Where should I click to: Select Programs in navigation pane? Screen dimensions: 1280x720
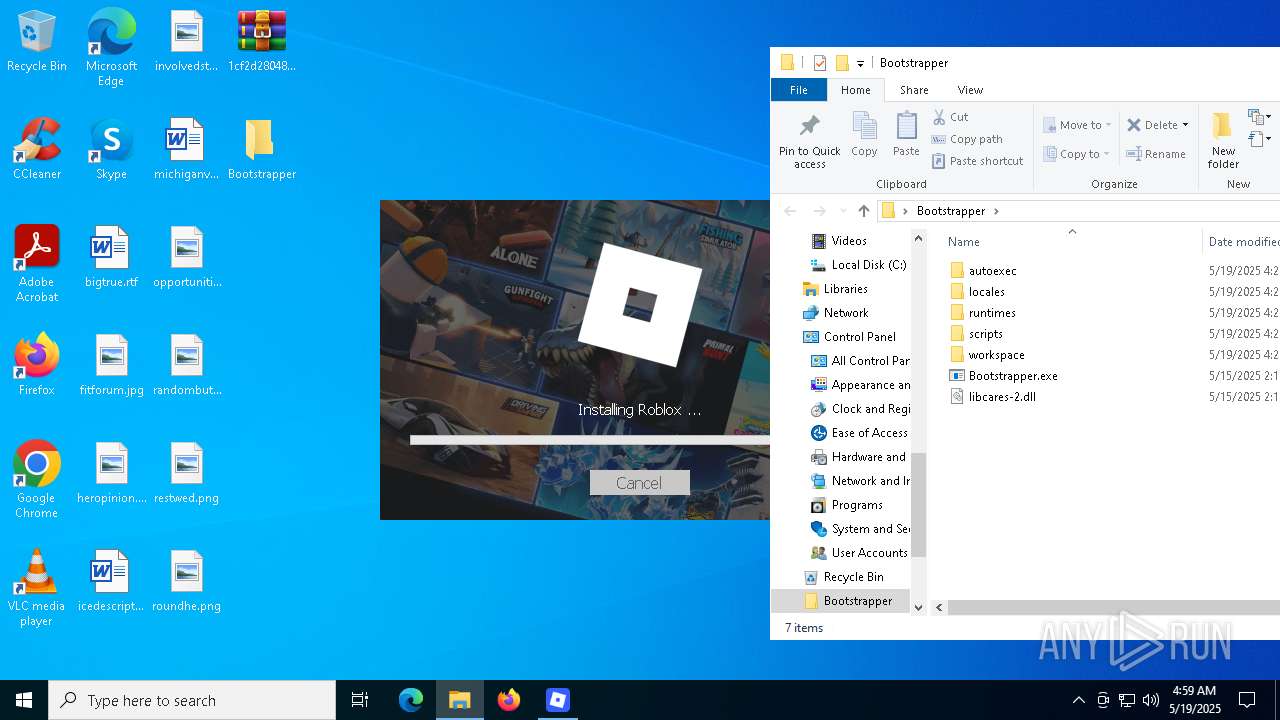pyautogui.click(x=846, y=505)
